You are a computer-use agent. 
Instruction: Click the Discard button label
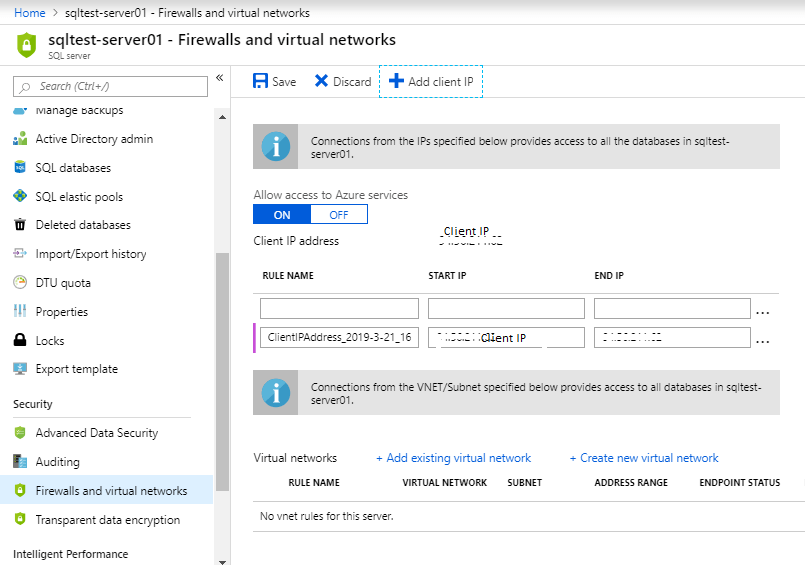(x=352, y=82)
